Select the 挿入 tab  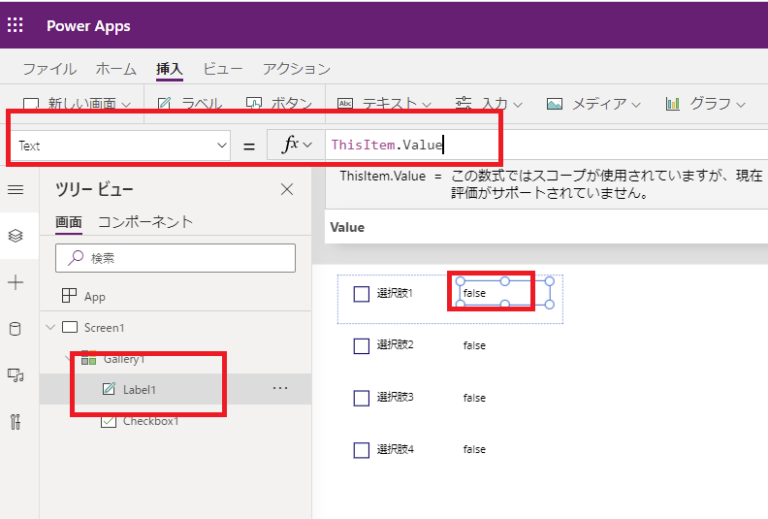coord(169,69)
